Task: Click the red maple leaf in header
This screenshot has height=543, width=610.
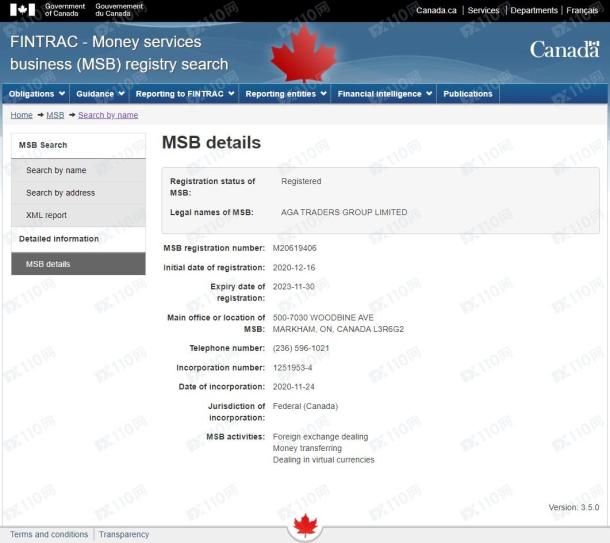Action: tap(303, 54)
